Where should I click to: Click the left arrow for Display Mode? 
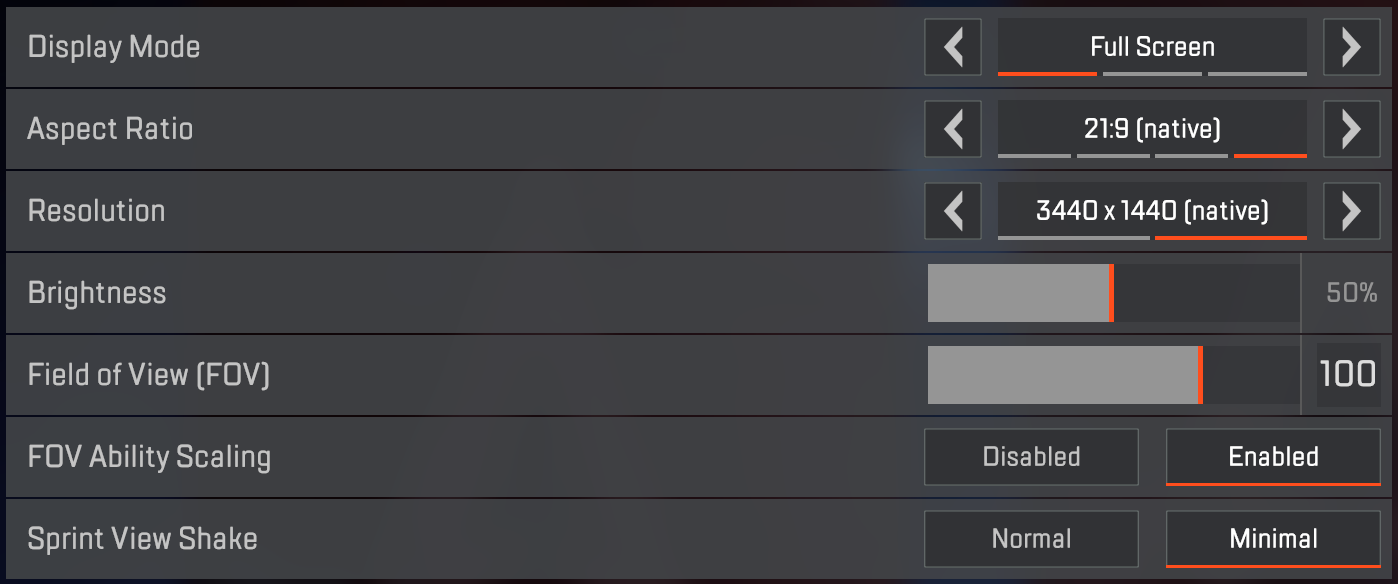click(953, 47)
